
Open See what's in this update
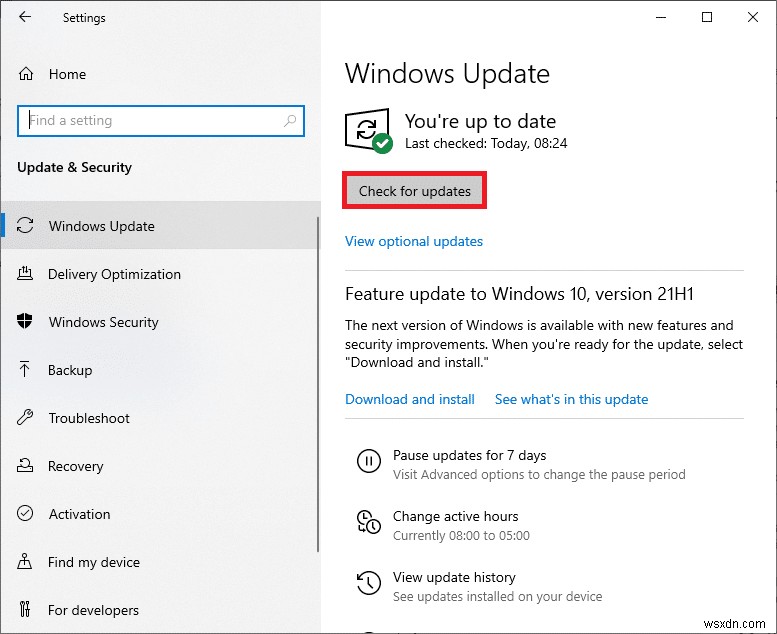[x=571, y=399]
